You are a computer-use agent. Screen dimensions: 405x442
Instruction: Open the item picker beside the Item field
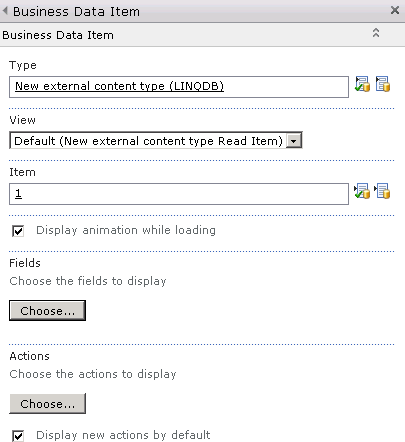click(382, 191)
